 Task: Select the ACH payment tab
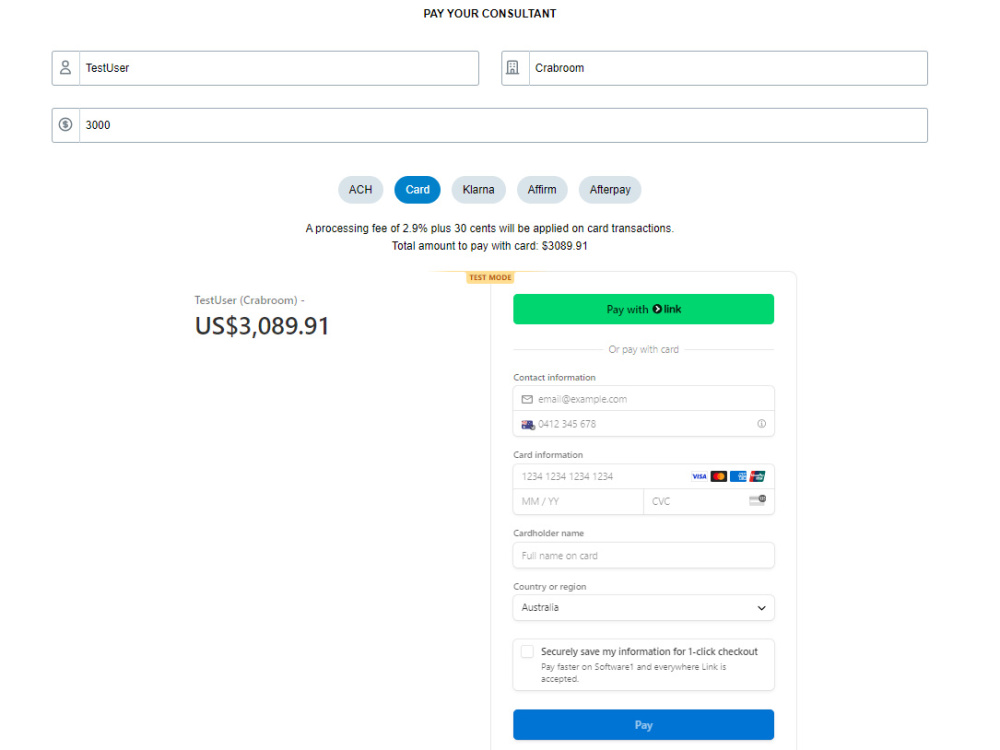pyautogui.click(x=360, y=190)
